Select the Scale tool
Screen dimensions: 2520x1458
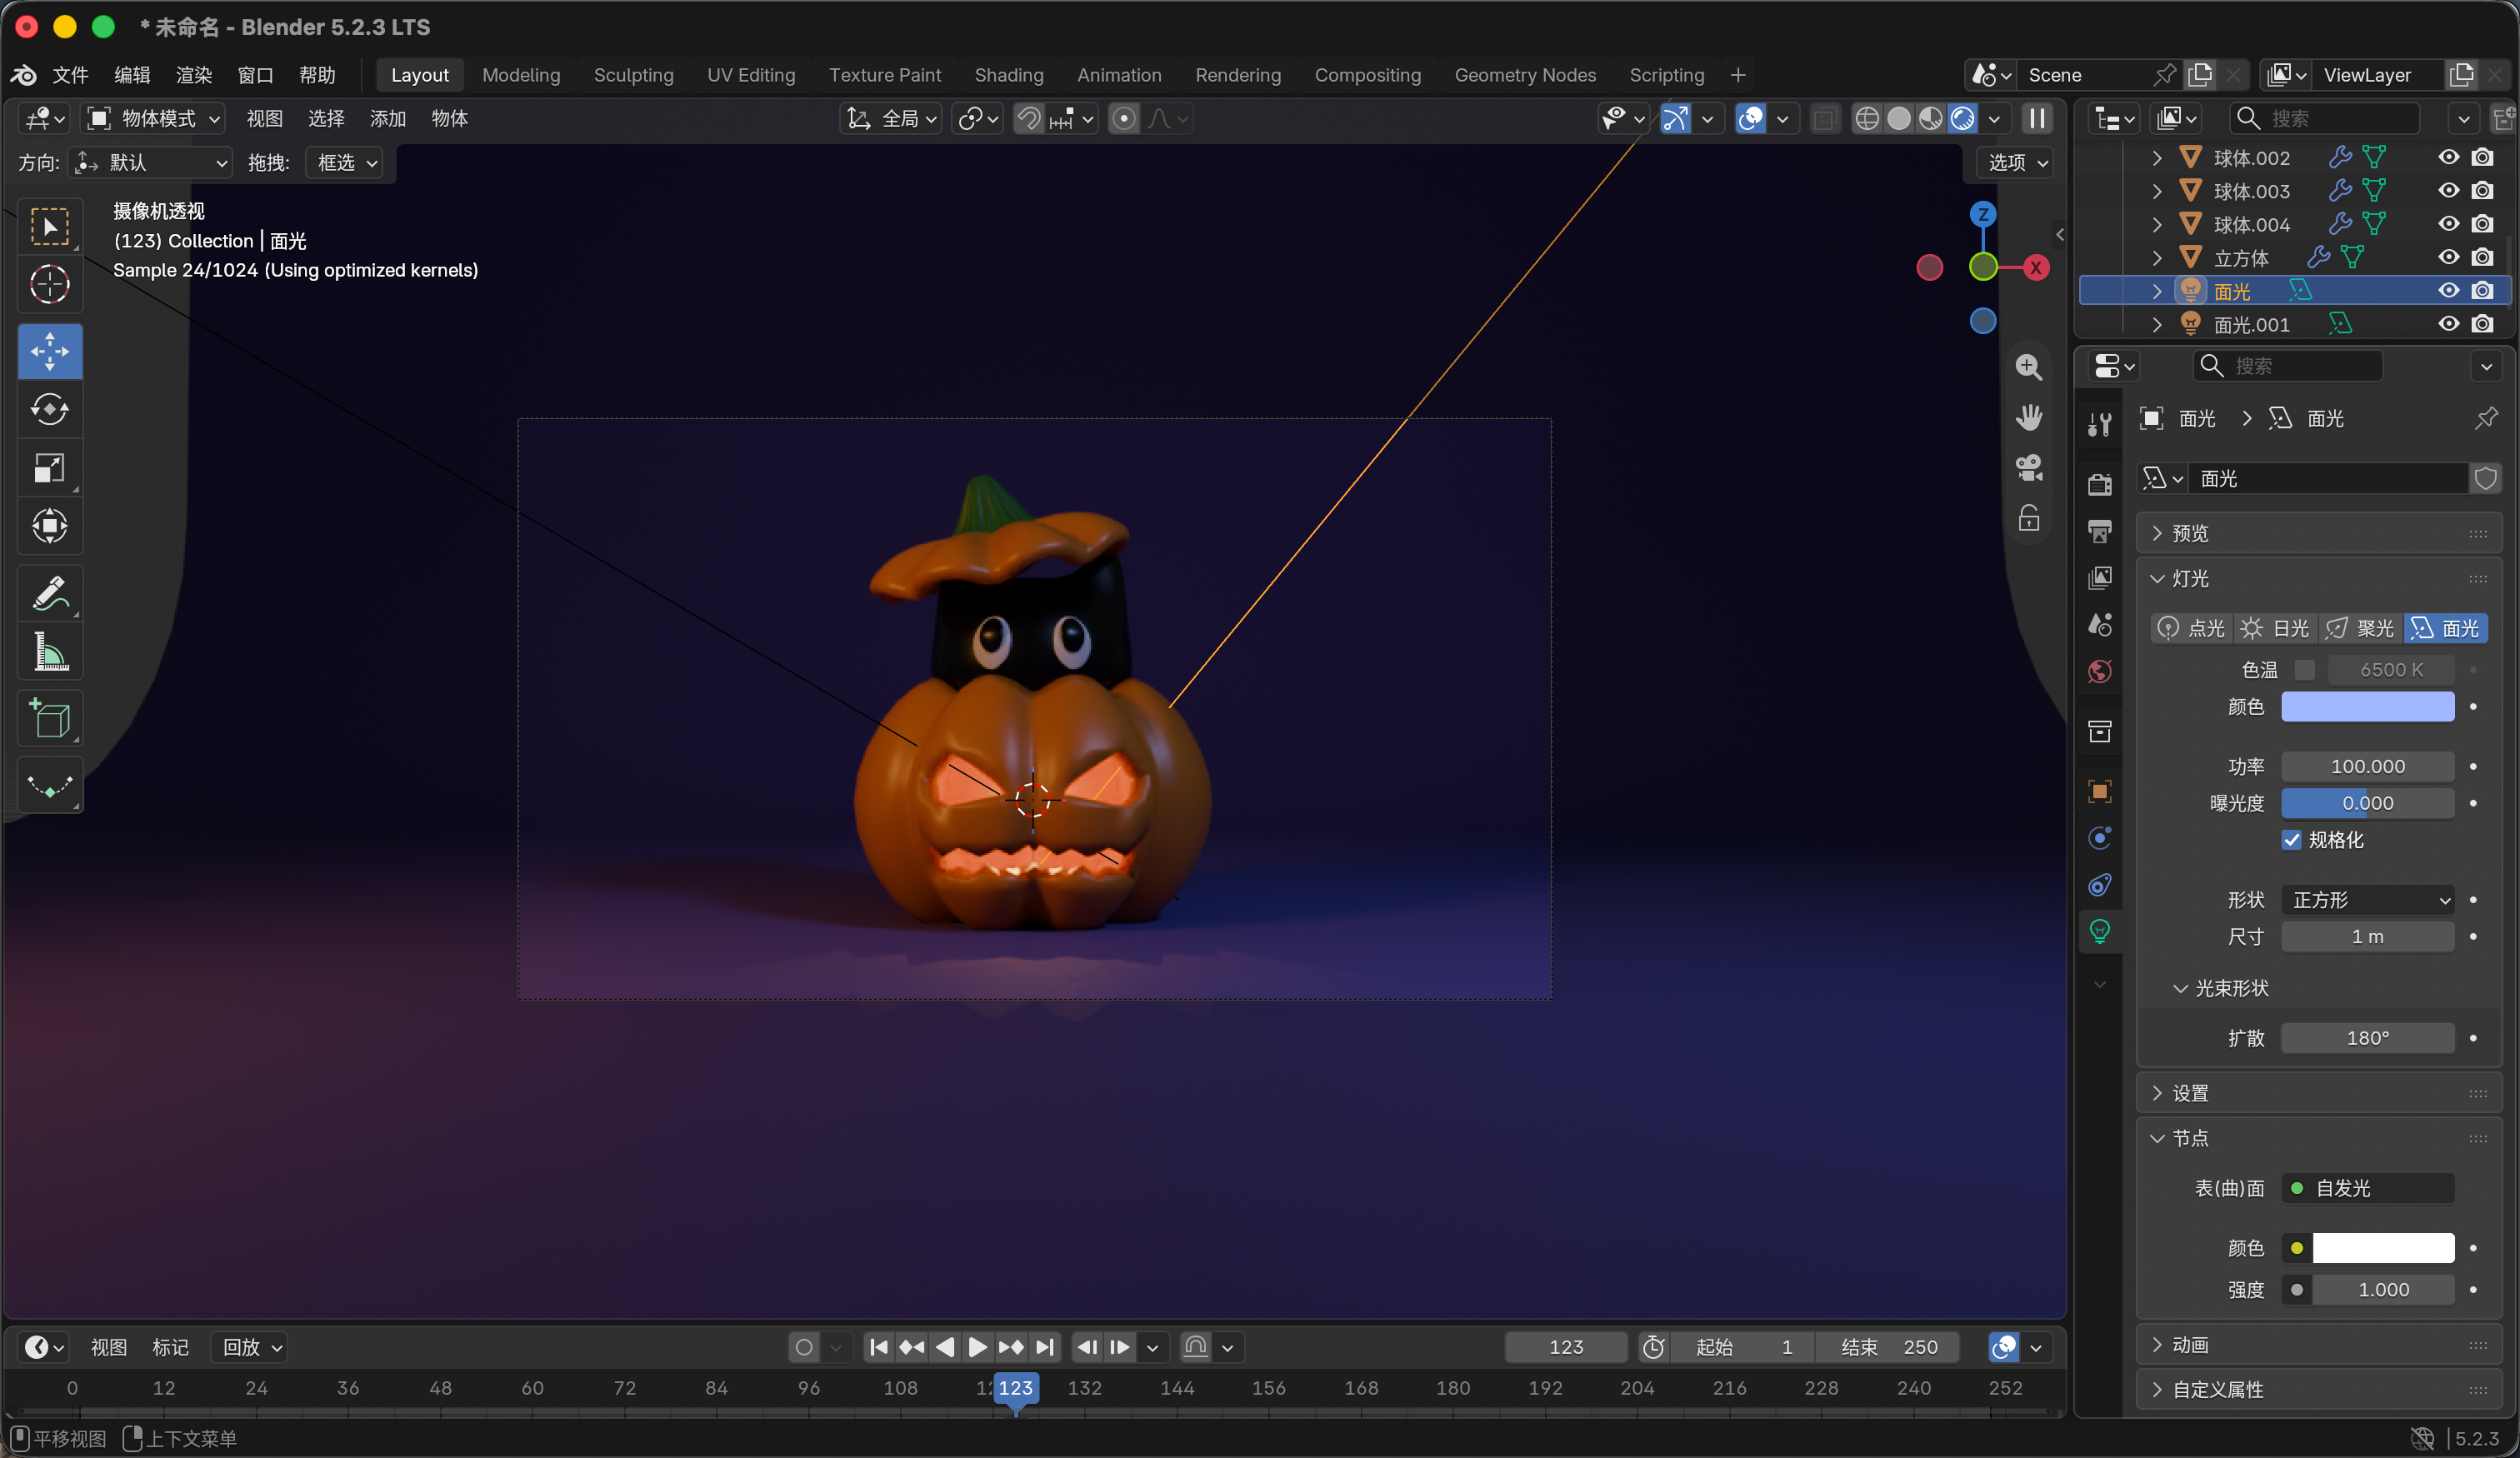point(49,468)
